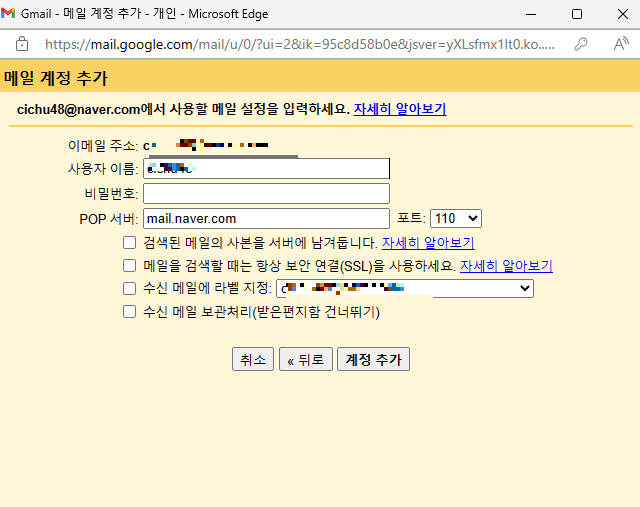The image size is (640, 507).
Task: Click the 이메일 주소 label
Action: [x=103, y=145]
